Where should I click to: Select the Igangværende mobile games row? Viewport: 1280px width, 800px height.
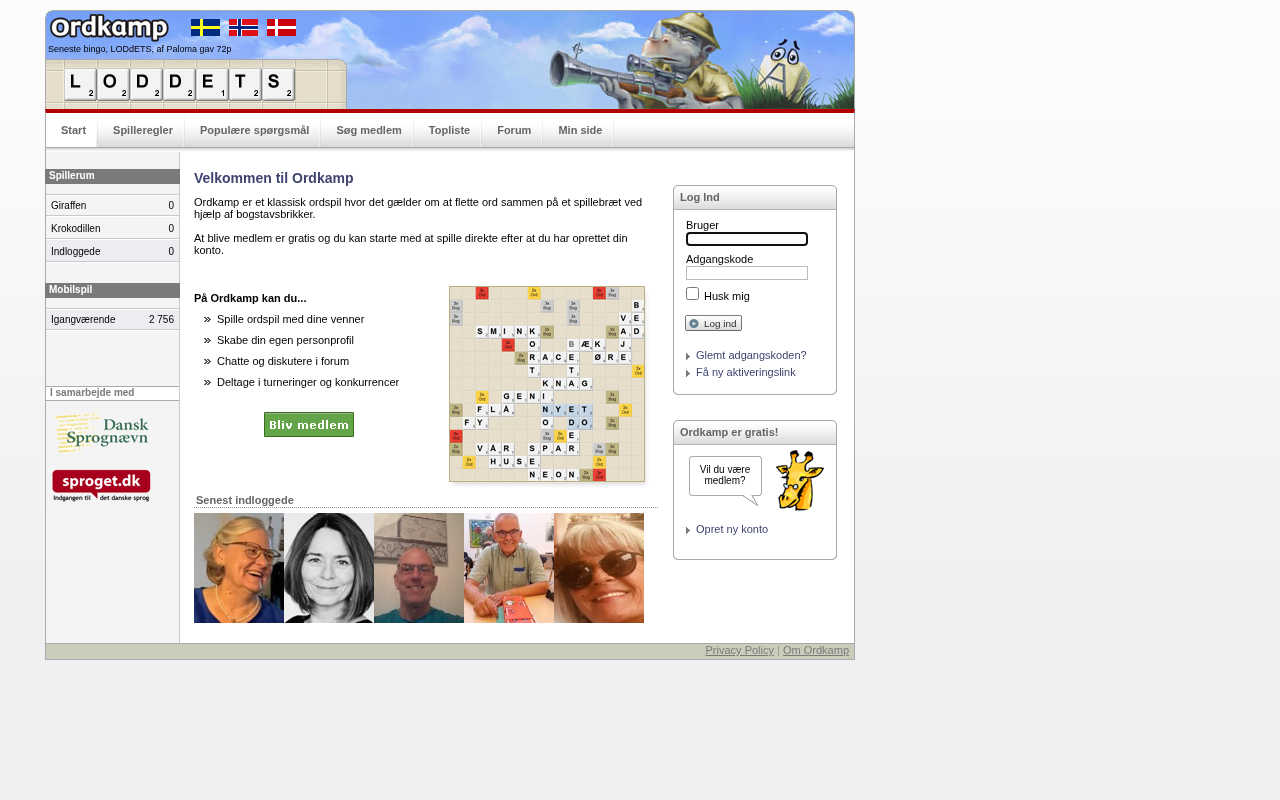[x=112, y=319]
